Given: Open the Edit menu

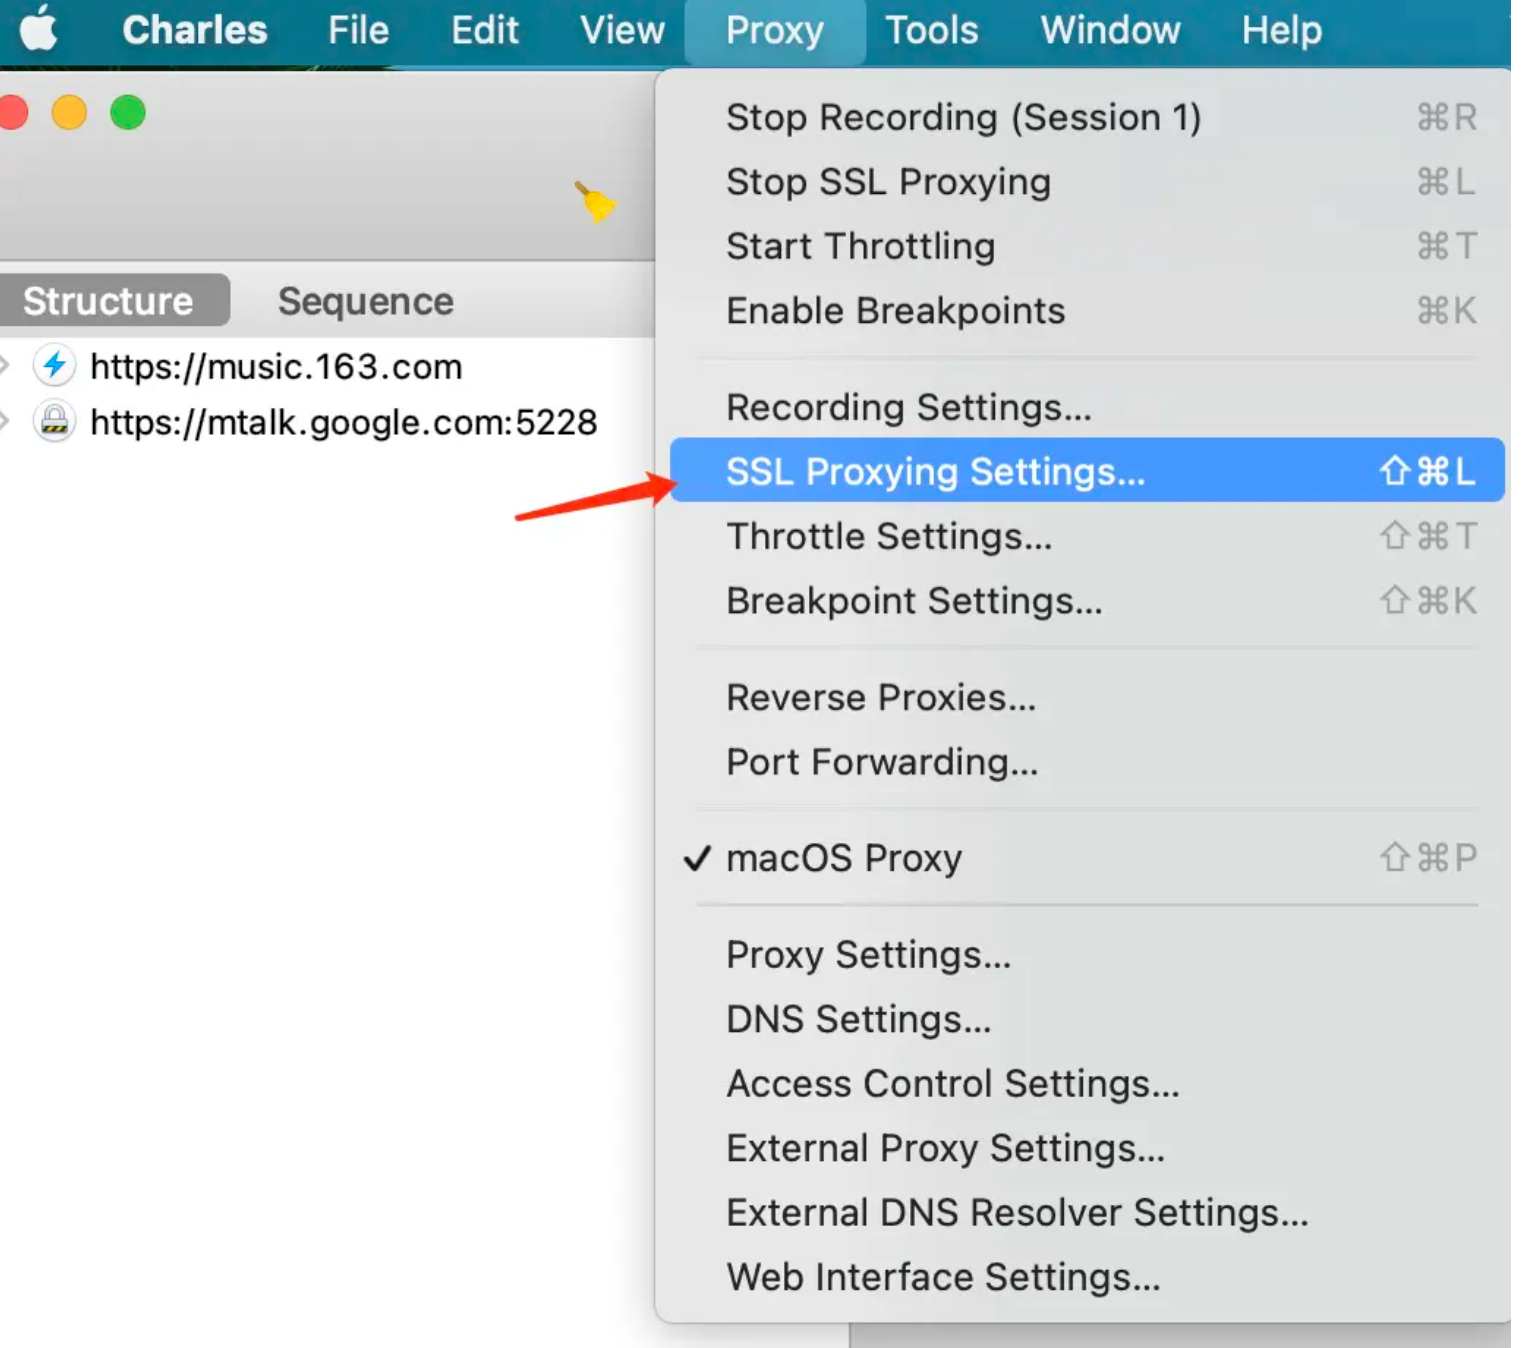Looking at the screenshot, I should [484, 30].
